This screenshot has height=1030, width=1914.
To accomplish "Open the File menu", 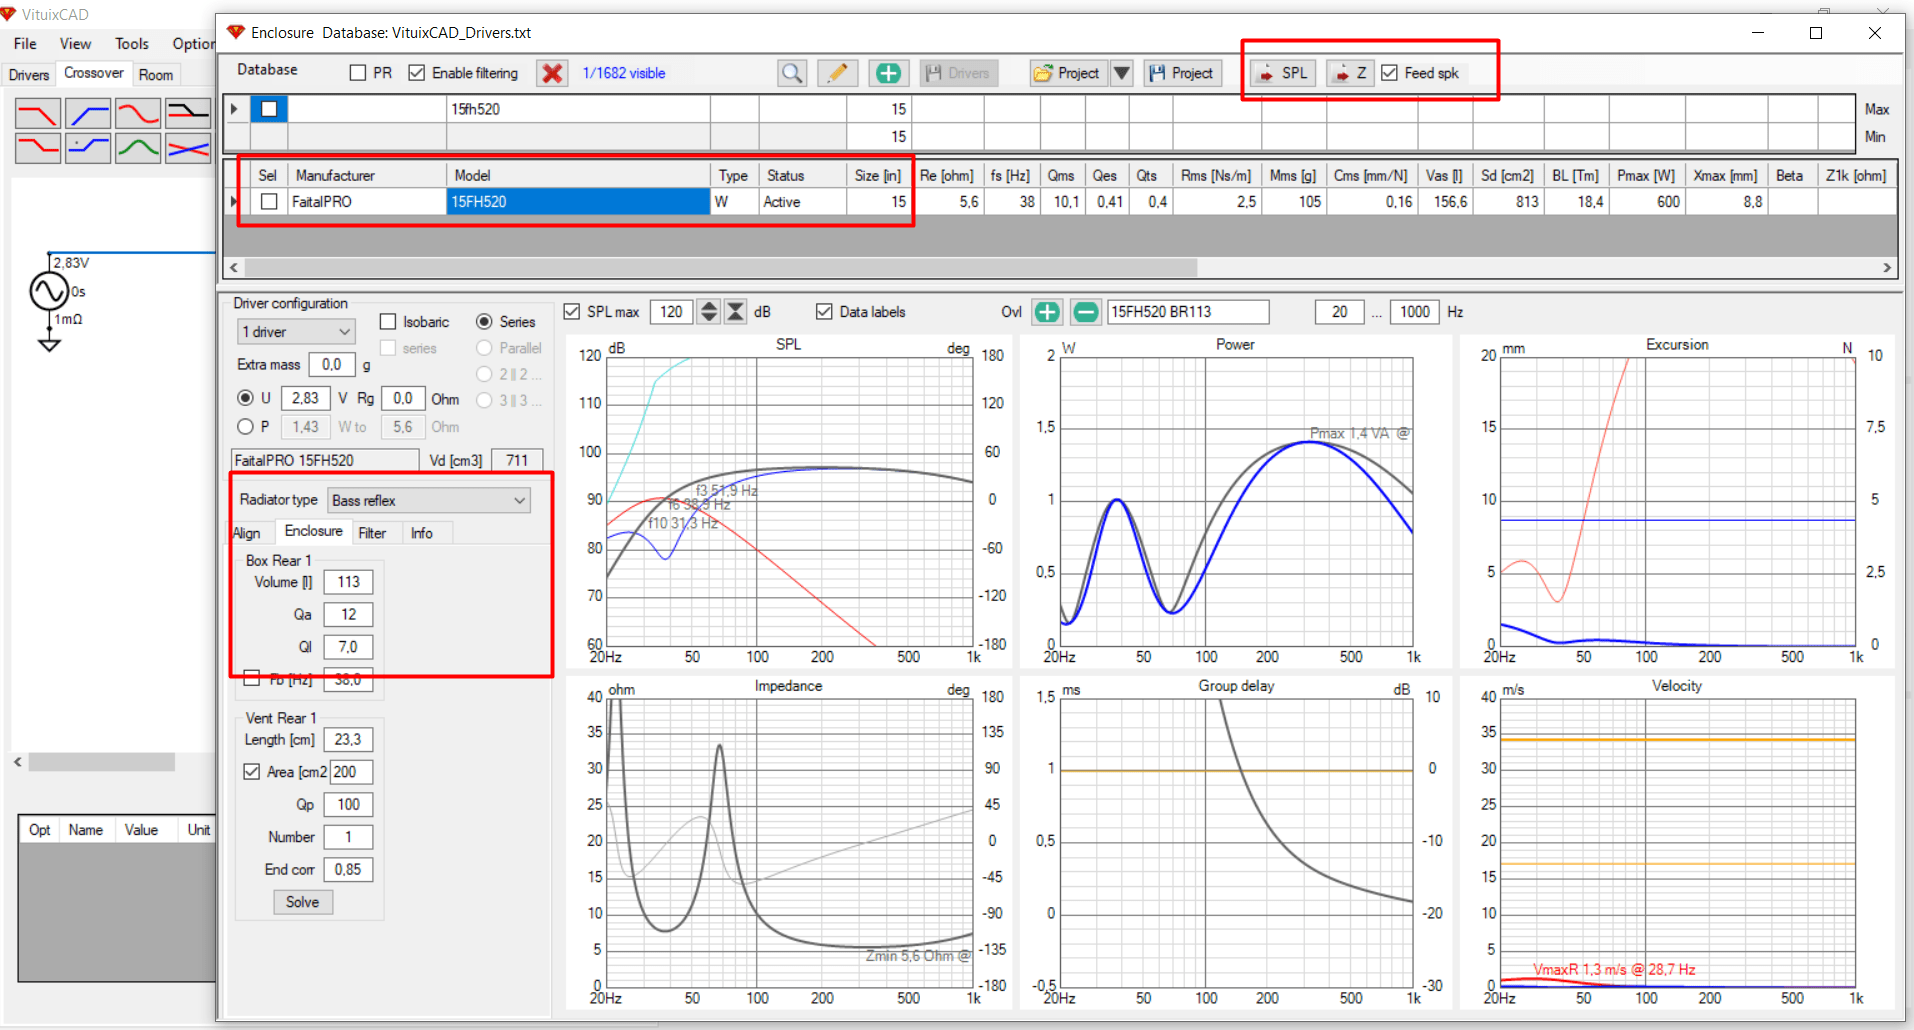I will 25,44.
